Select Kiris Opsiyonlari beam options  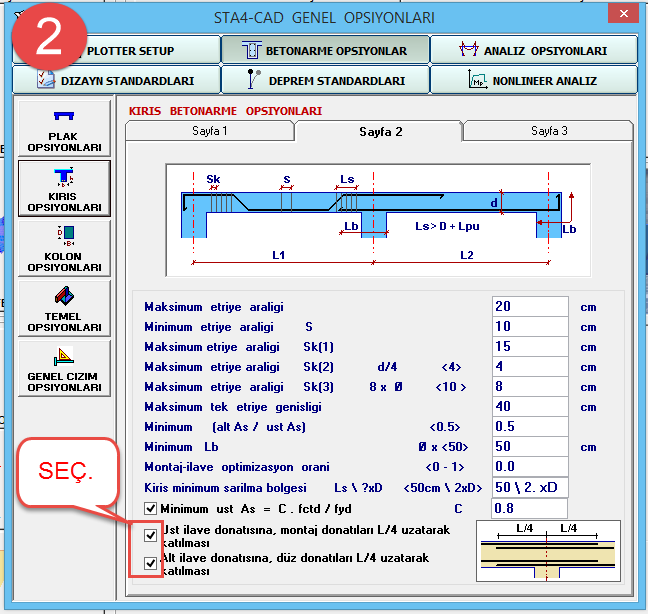click(64, 189)
